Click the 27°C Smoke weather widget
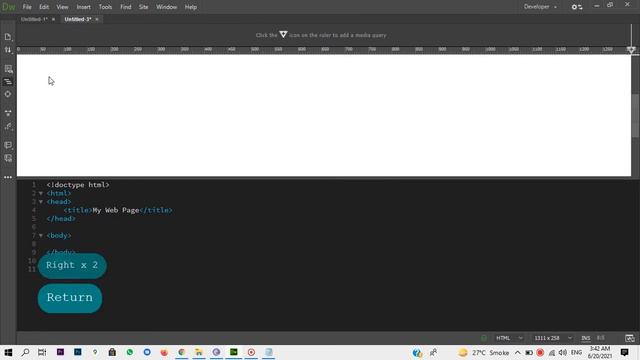Screen dimensions: 640x360 pyautogui.click(x=484, y=352)
